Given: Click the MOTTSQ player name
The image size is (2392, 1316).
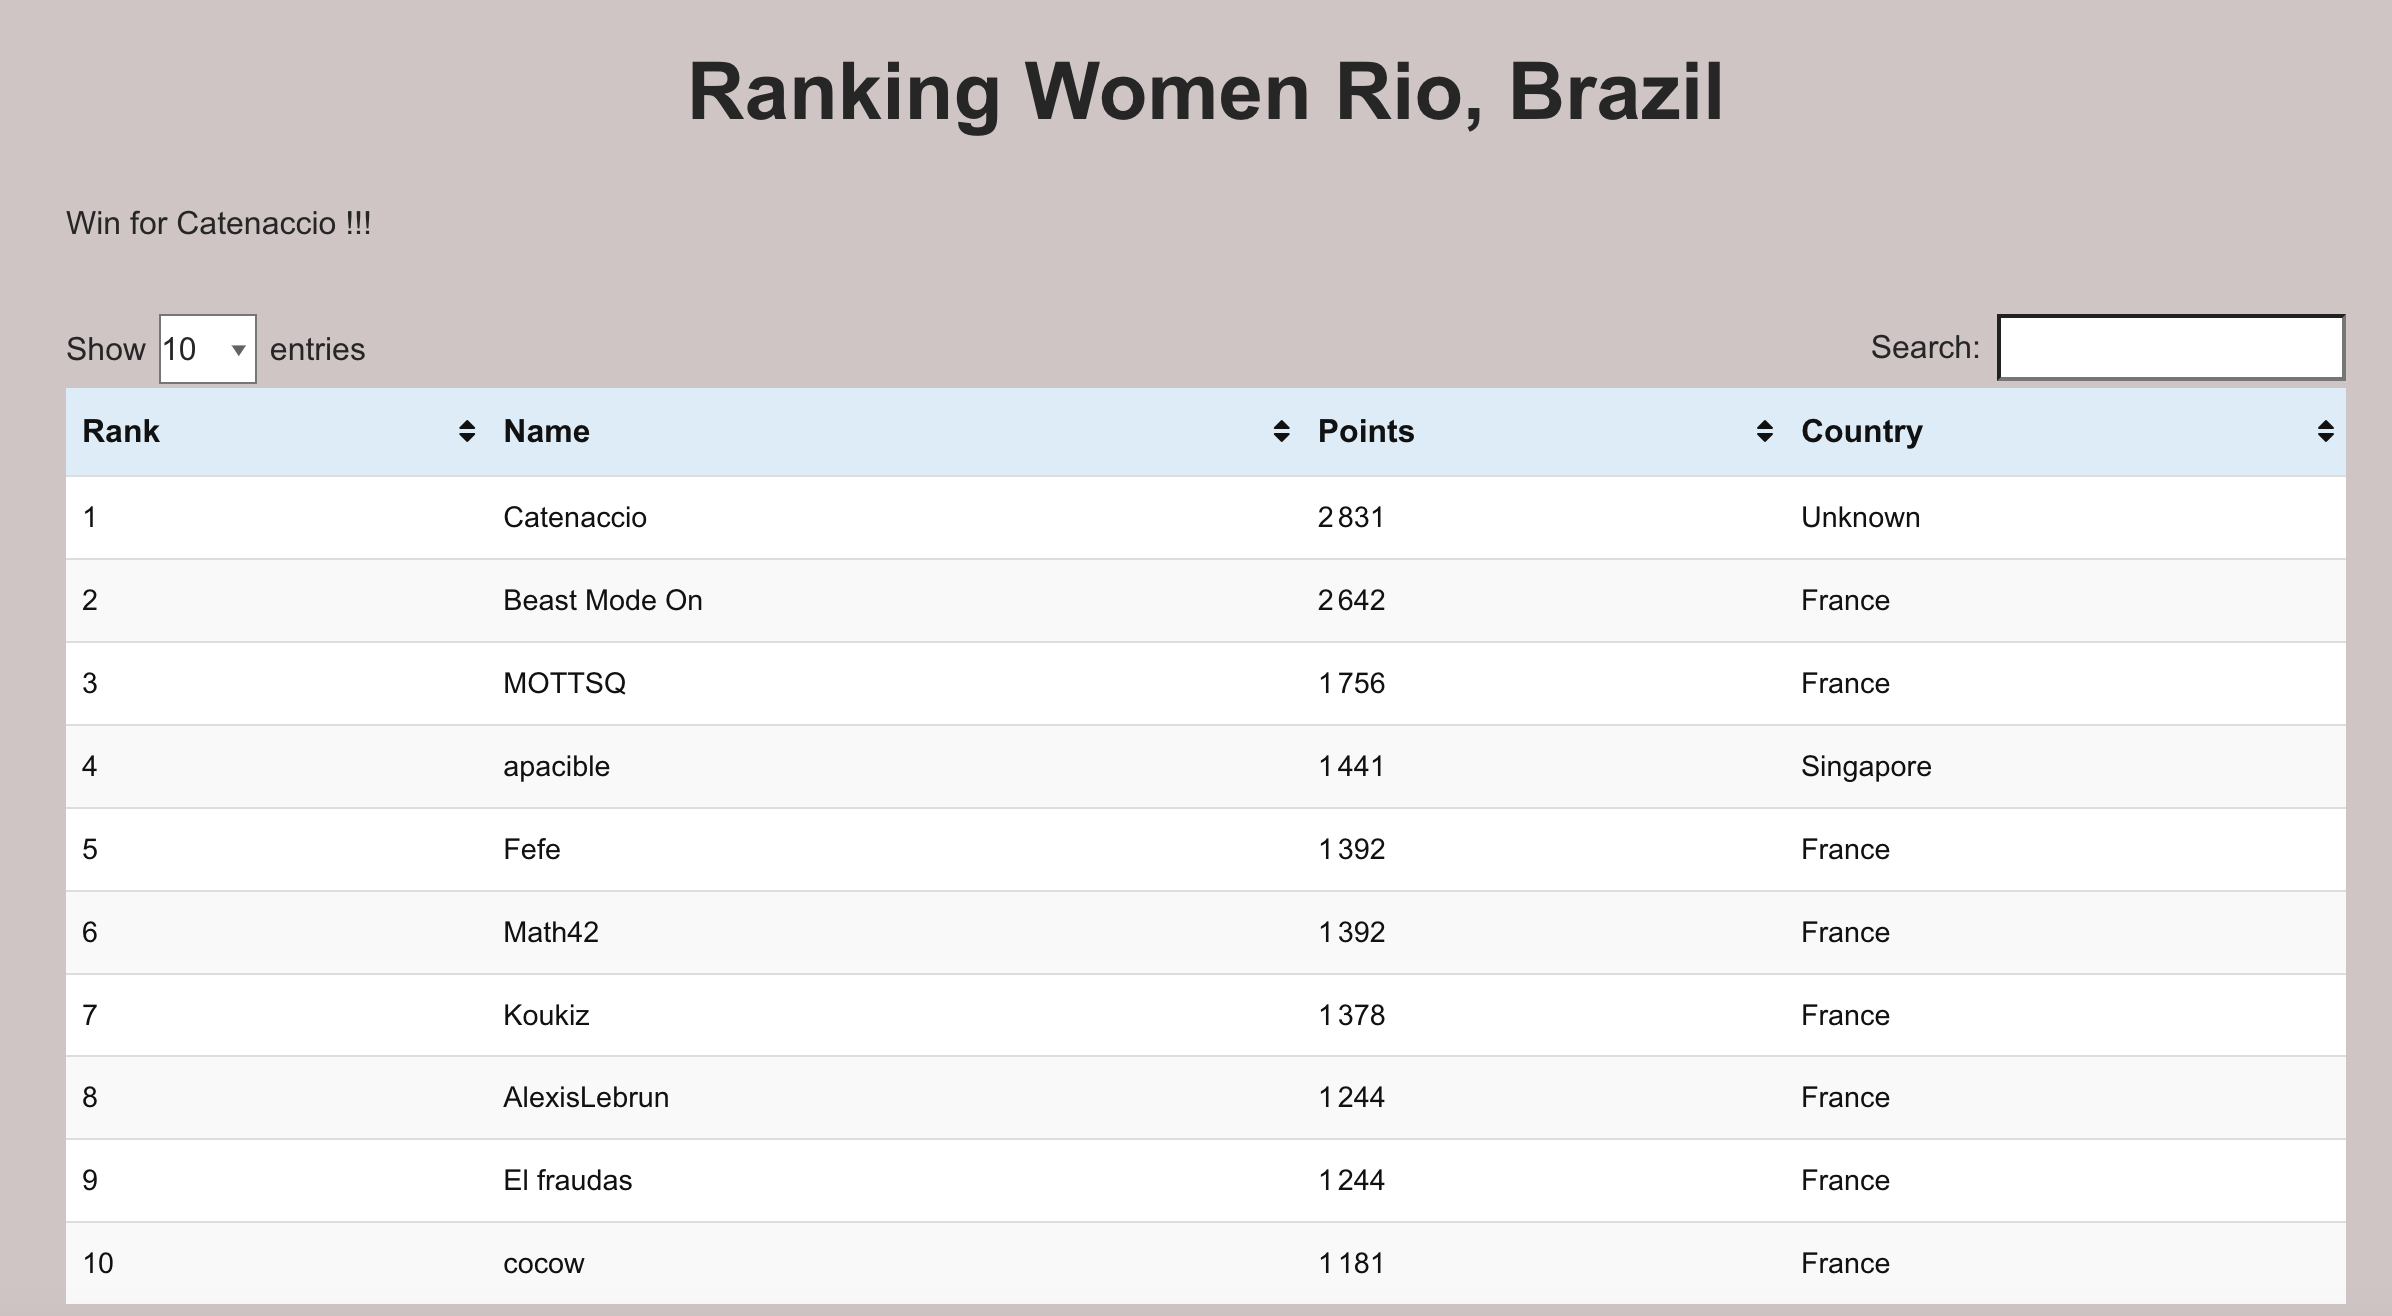Looking at the screenshot, I should 564,683.
